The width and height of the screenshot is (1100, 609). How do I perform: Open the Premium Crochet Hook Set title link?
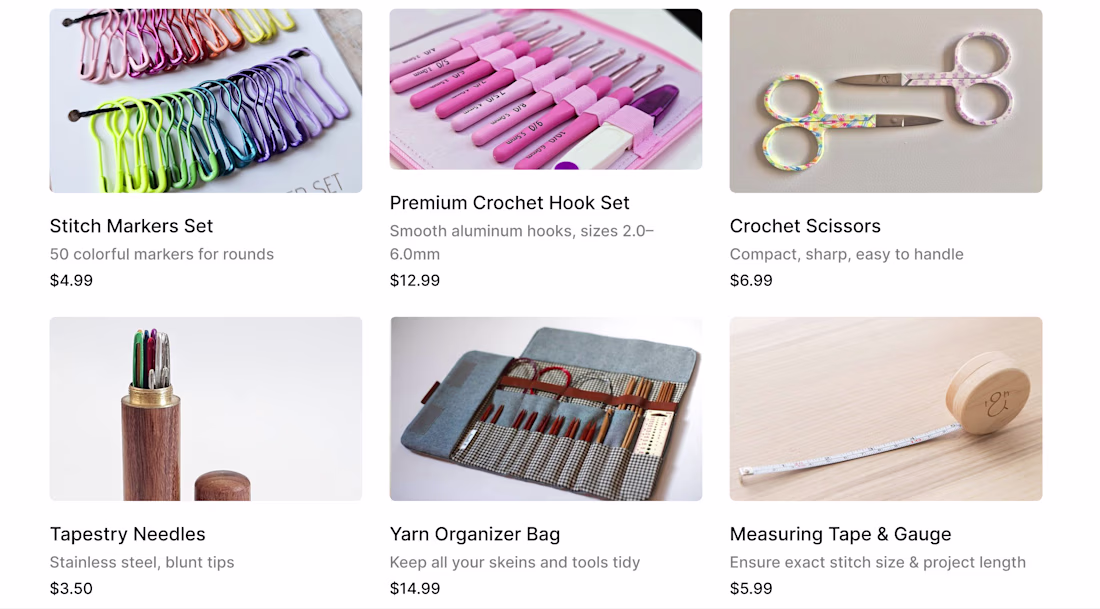tap(509, 203)
